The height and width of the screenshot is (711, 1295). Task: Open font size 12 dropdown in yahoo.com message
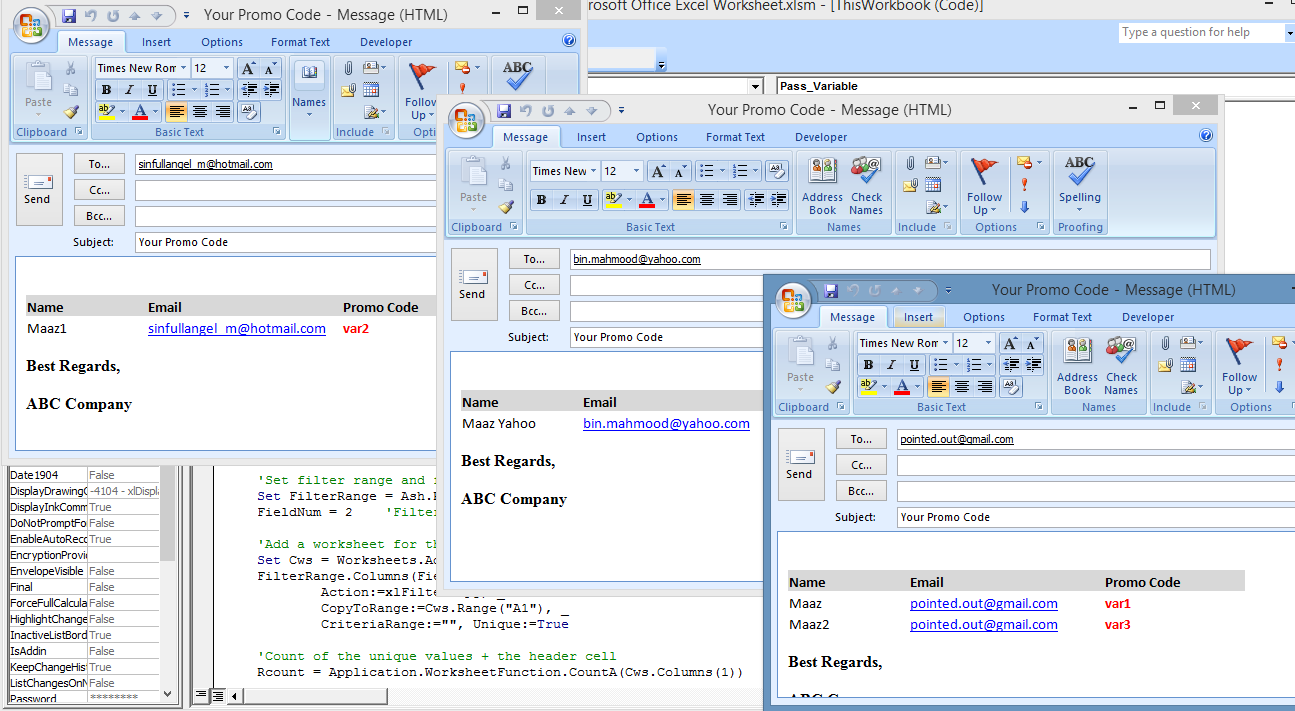pos(636,171)
